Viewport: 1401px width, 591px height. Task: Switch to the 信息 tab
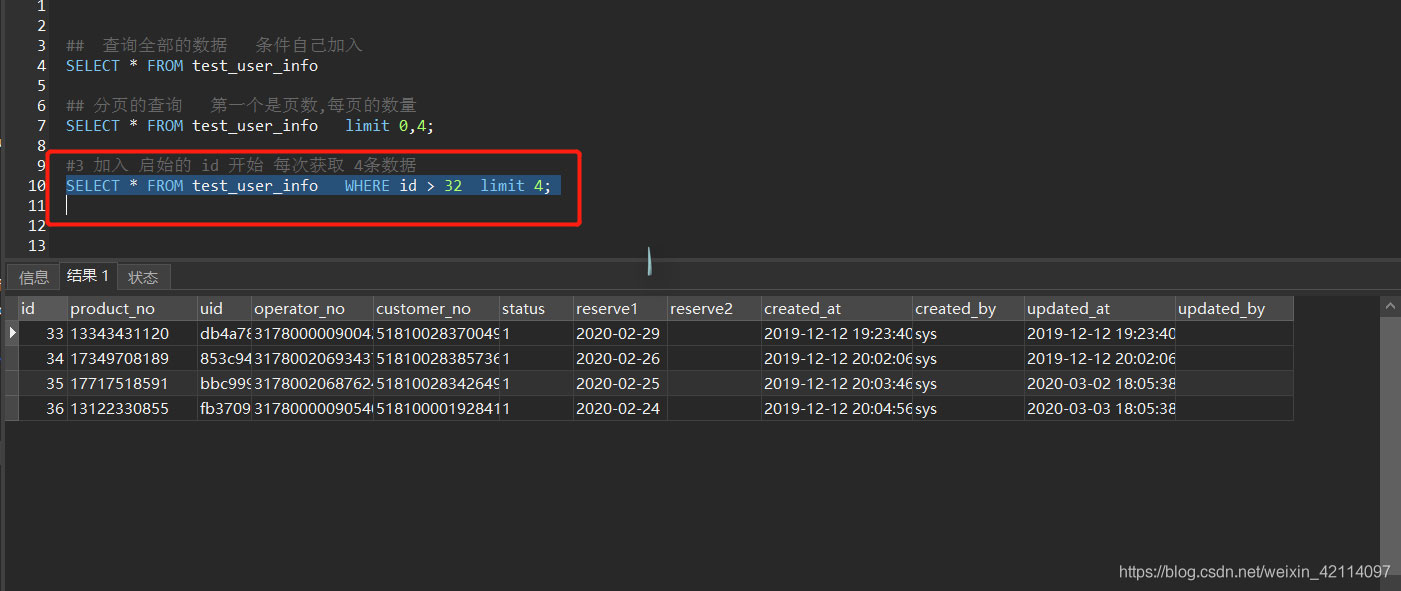pos(33,278)
